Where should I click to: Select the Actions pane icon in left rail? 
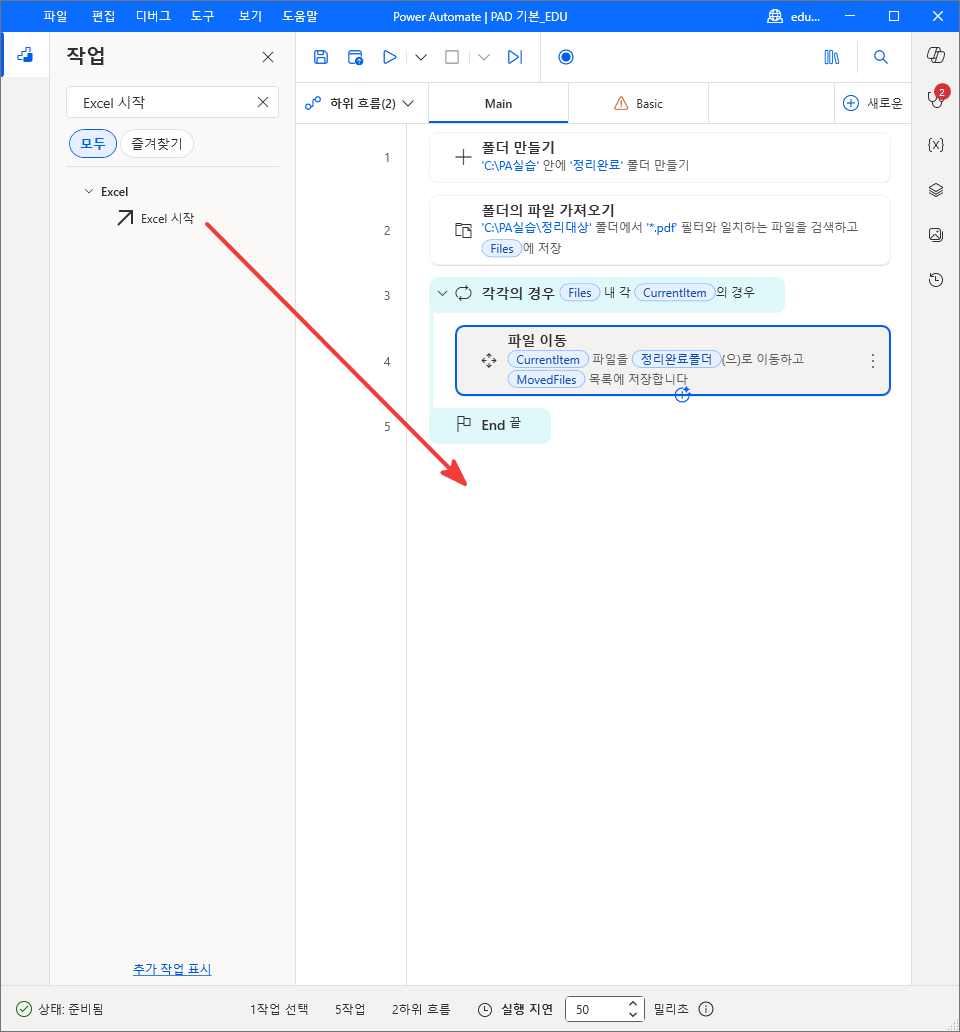[x=25, y=55]
